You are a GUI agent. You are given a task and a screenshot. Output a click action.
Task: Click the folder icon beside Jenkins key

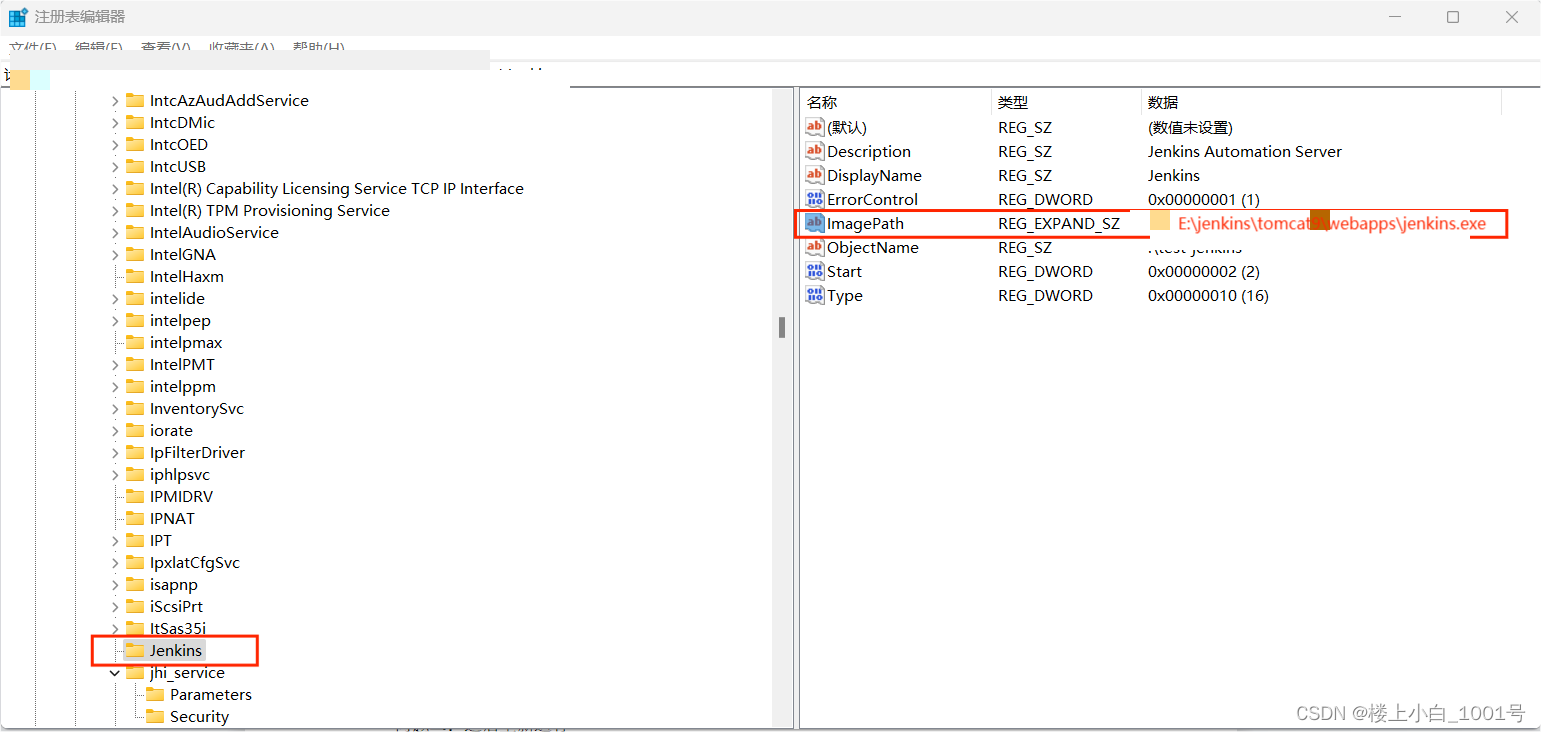[x=135, y=650]
